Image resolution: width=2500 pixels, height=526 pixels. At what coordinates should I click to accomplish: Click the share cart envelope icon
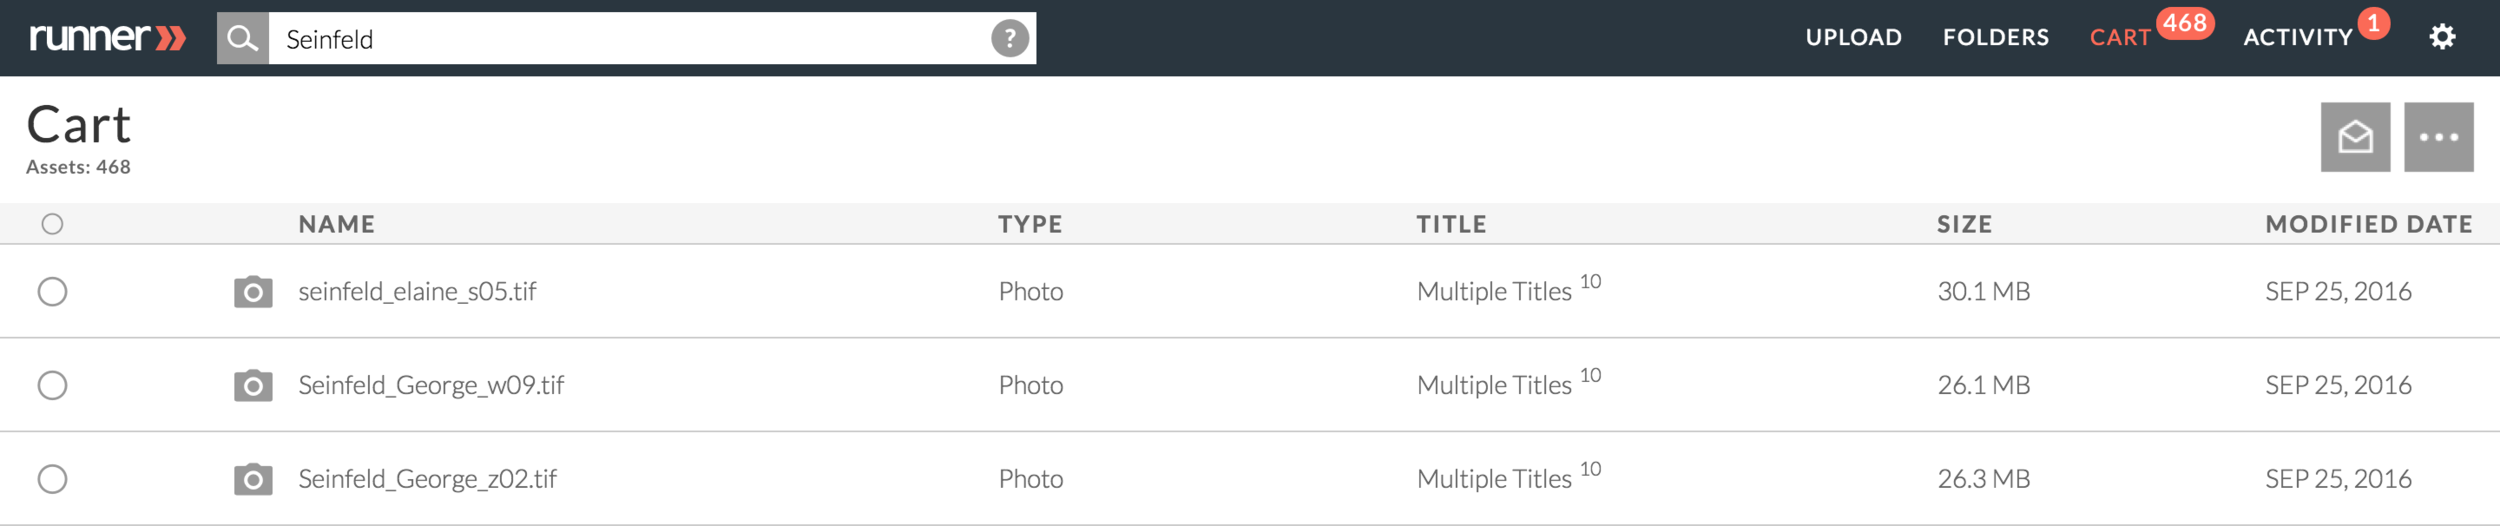pos(2355,137)
